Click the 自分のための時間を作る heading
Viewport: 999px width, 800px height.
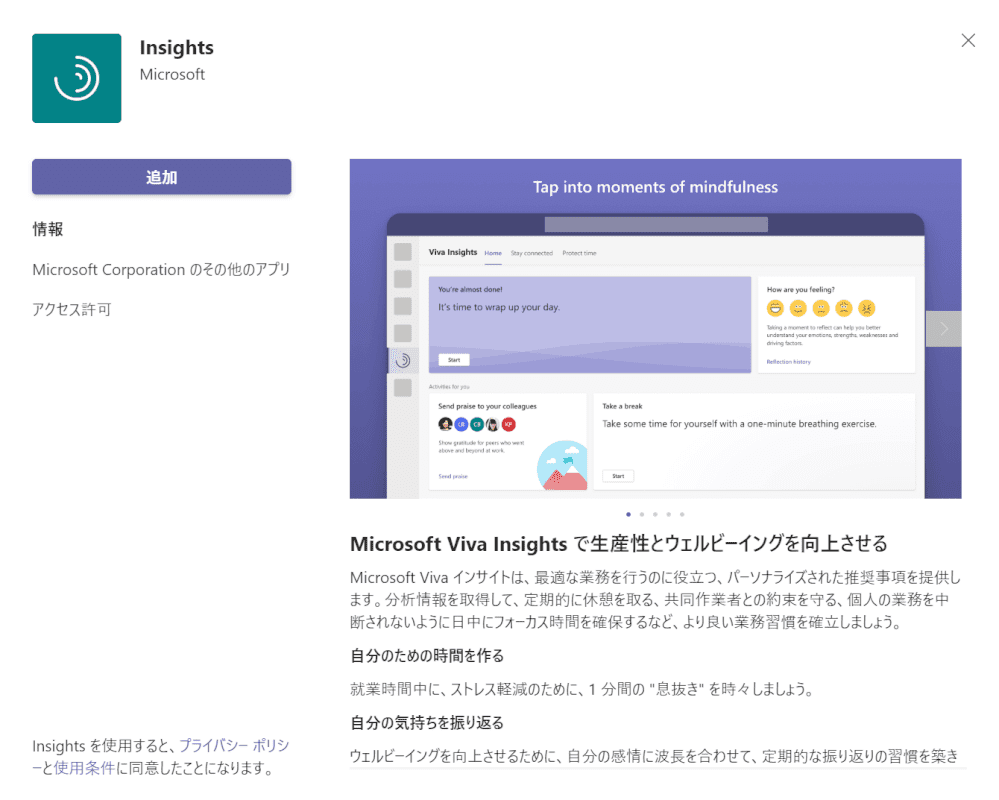427,656
